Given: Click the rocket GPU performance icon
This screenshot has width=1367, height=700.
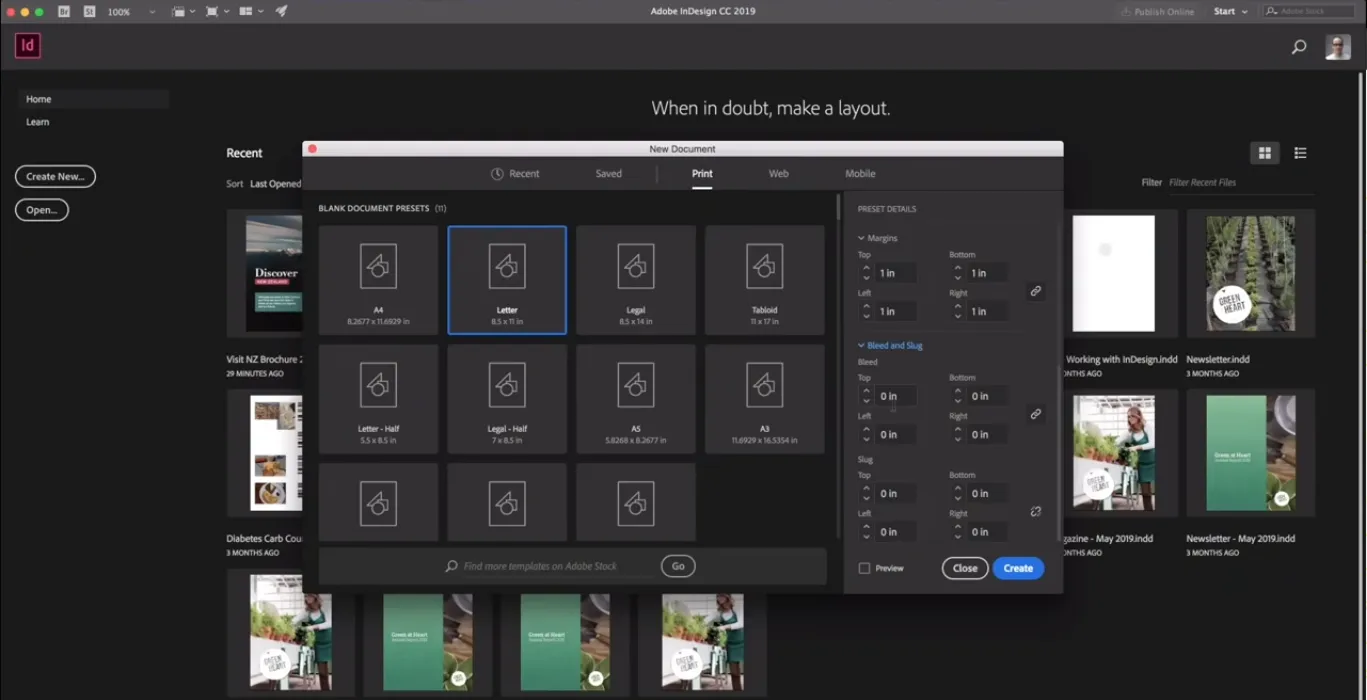Looking at the screenshot, I should tap(281, 12).
